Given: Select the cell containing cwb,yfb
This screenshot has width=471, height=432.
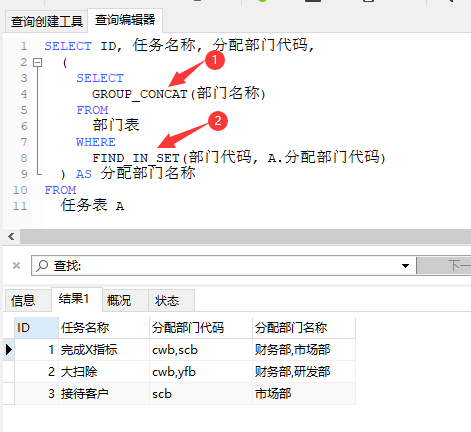Looking at the screenshot, I should coord(201,372).
